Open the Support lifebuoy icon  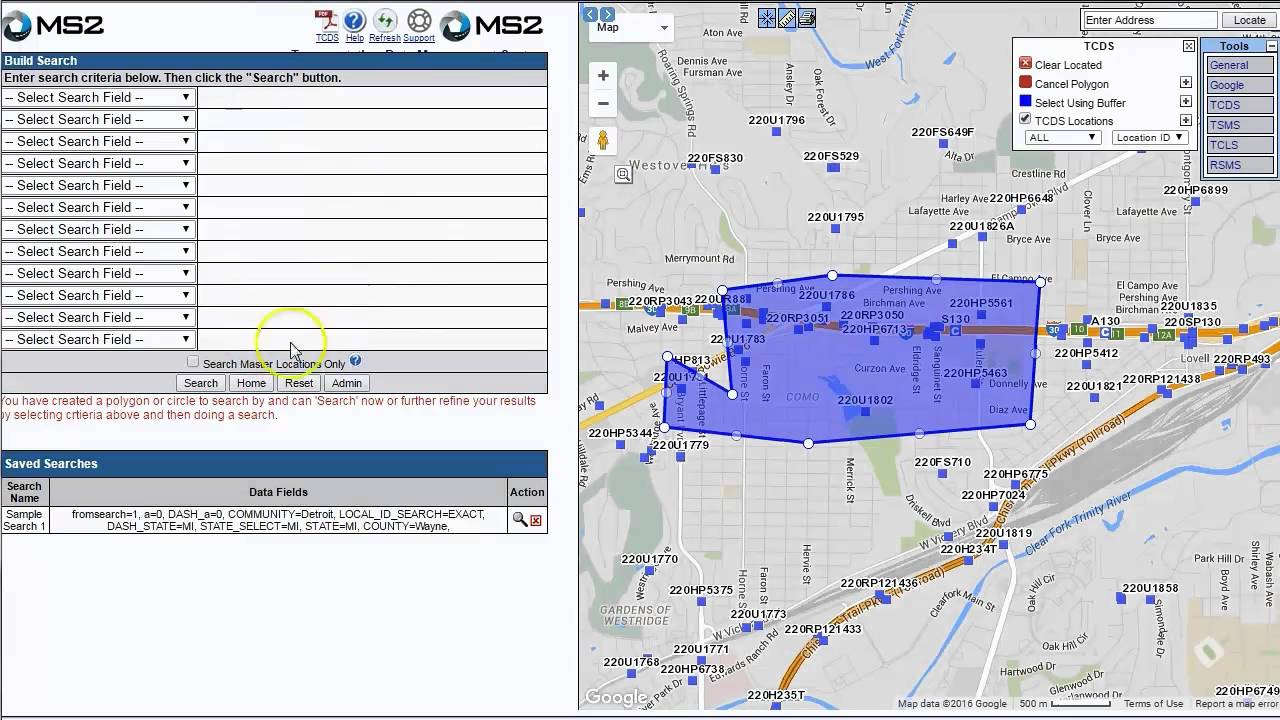pyautogui.click(x=419, y=20)
